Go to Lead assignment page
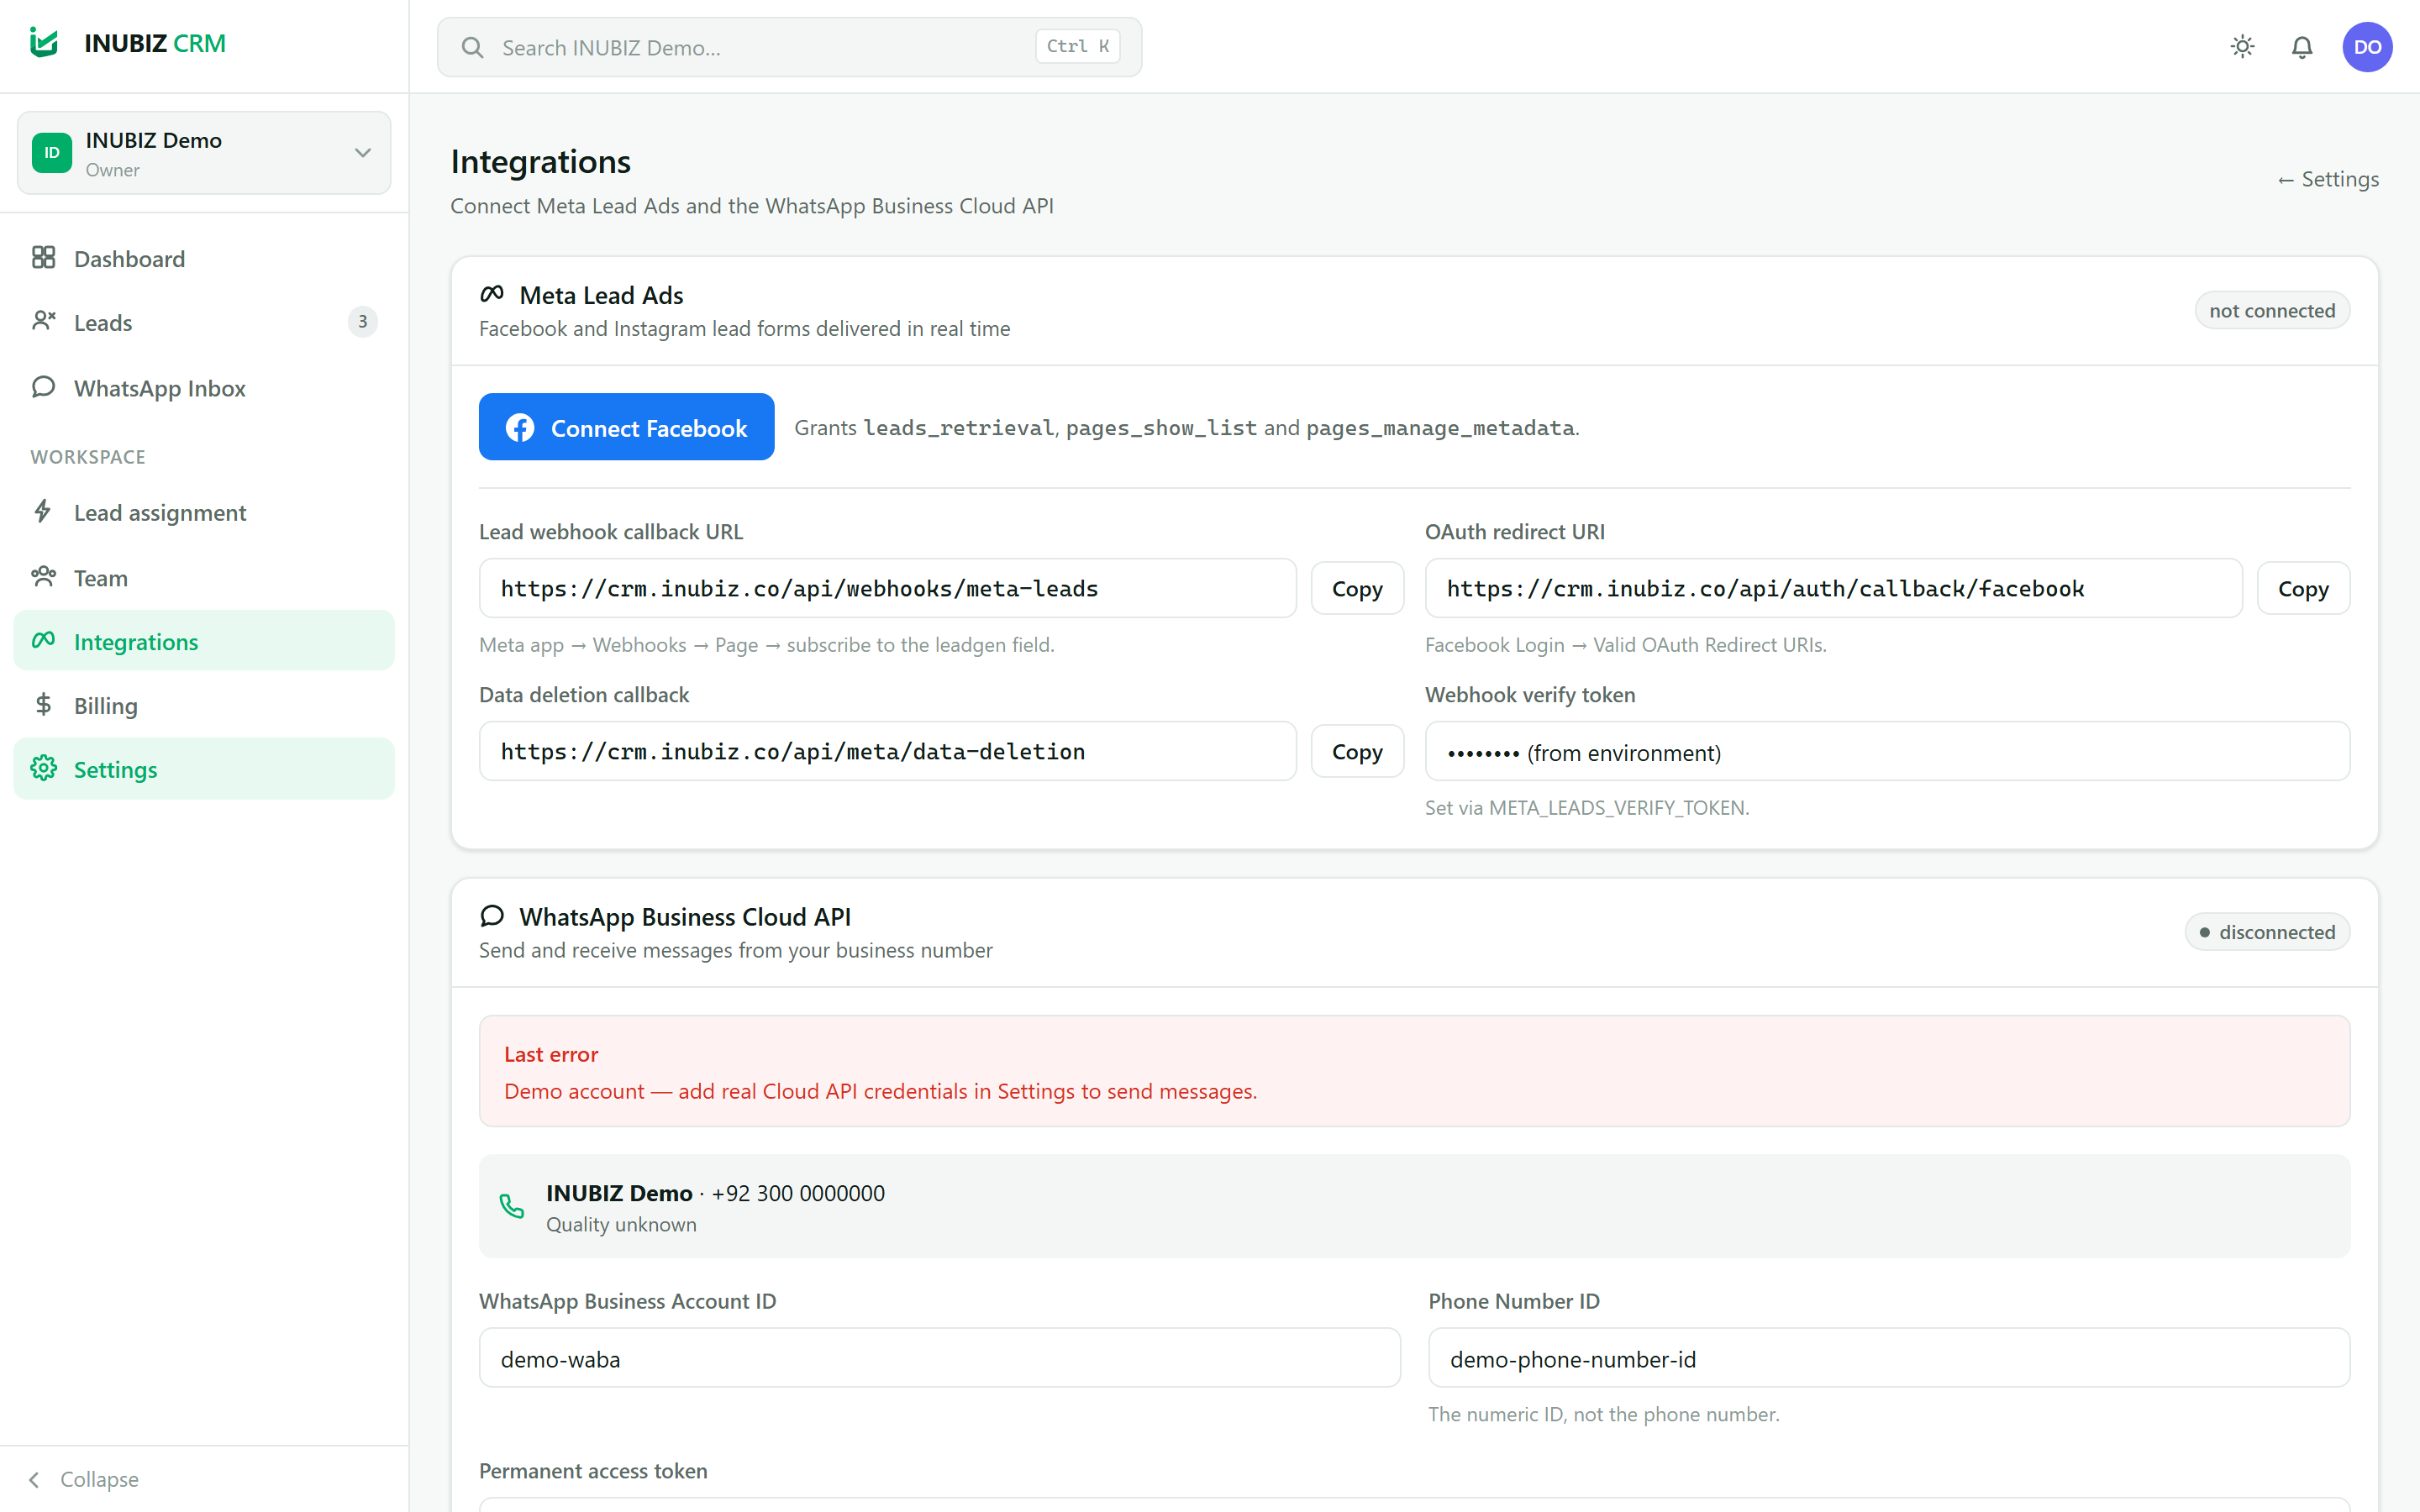 pos(204,513)
